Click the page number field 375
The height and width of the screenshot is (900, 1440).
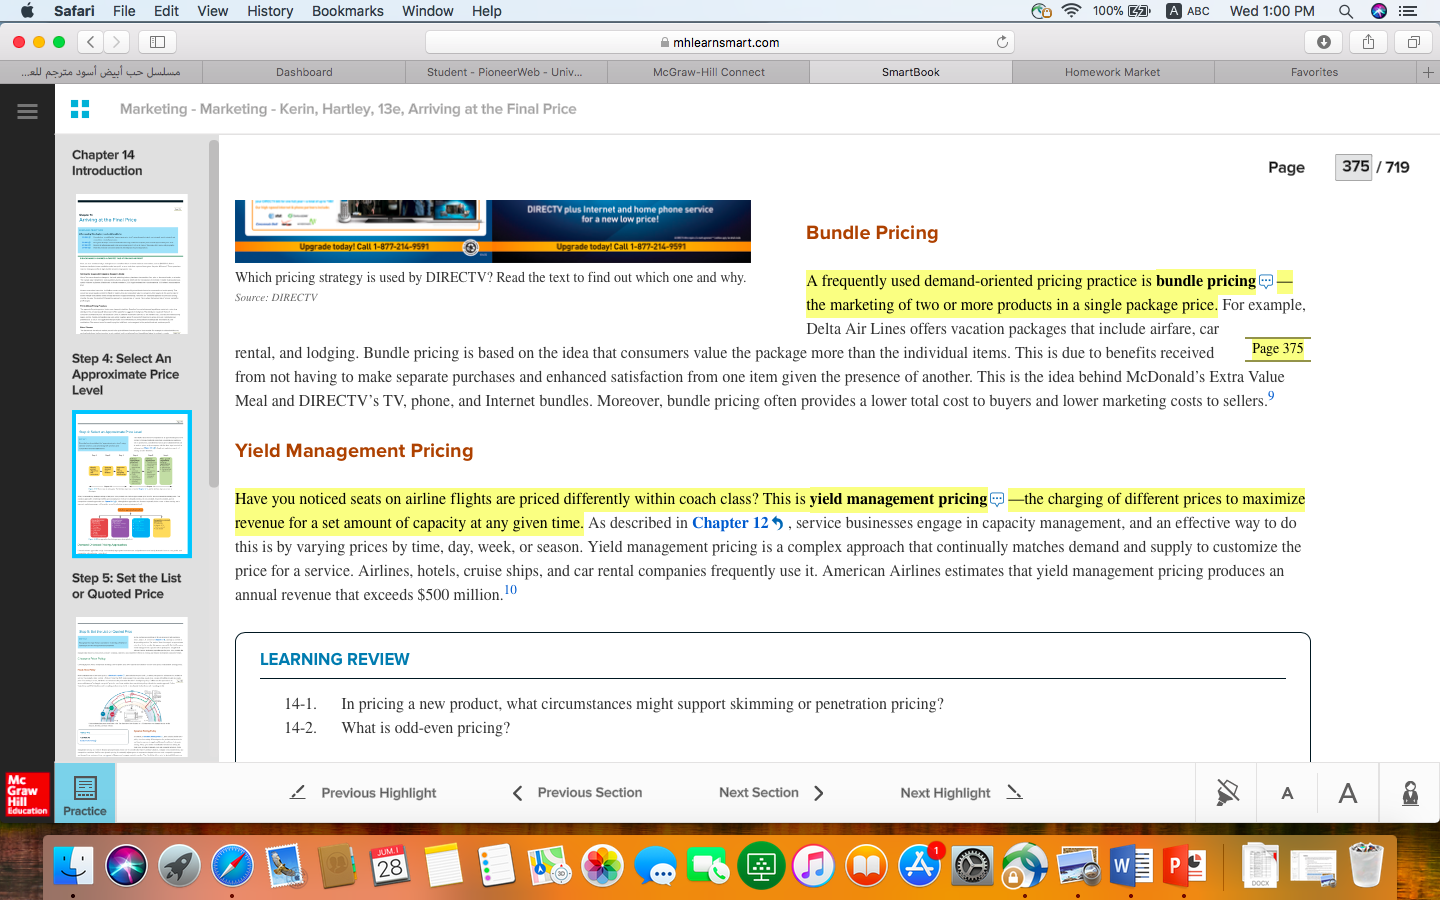(x=1355, y=167)
